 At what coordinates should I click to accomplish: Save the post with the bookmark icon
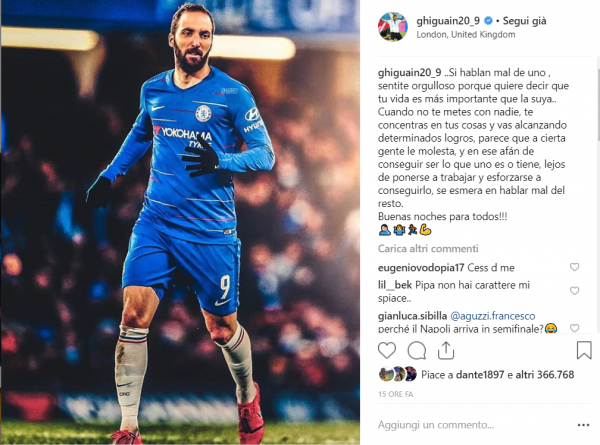click(584, 350)
